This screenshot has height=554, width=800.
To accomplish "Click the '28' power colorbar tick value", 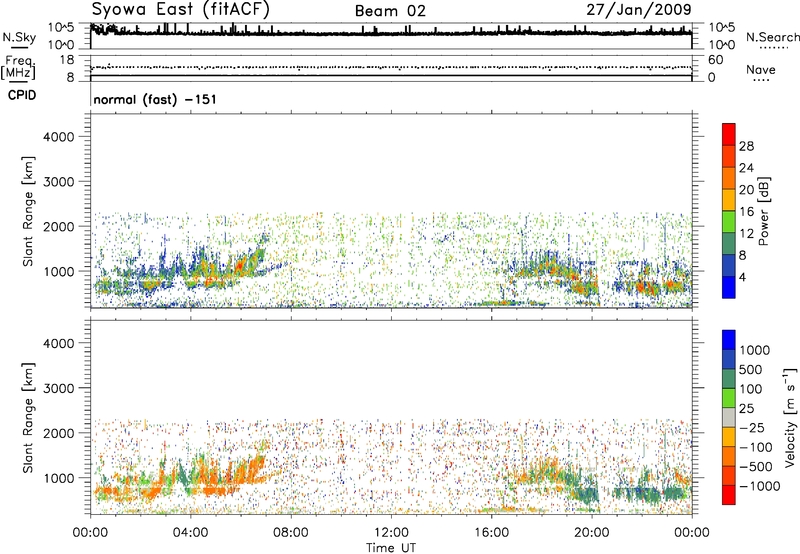I will click(746, 146).
